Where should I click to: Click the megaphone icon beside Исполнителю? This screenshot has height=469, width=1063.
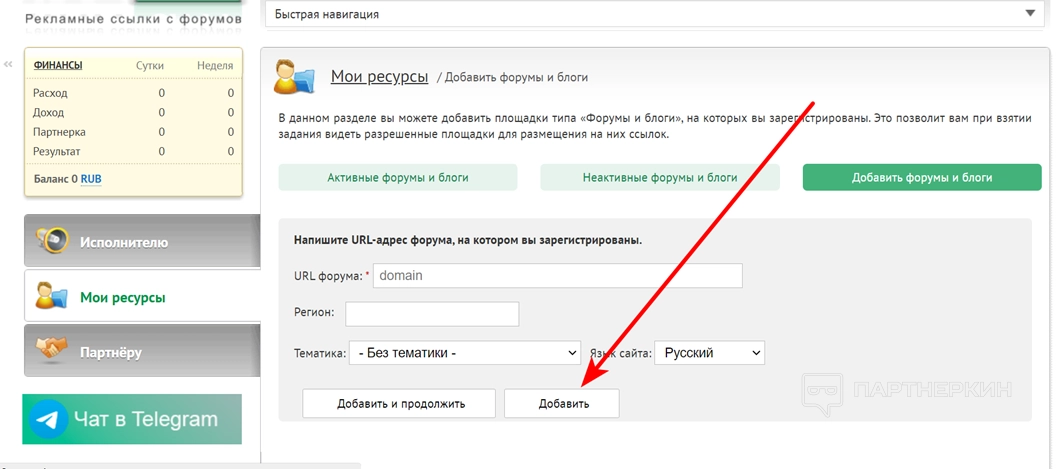pyautogui.click(x=53, y=241)
